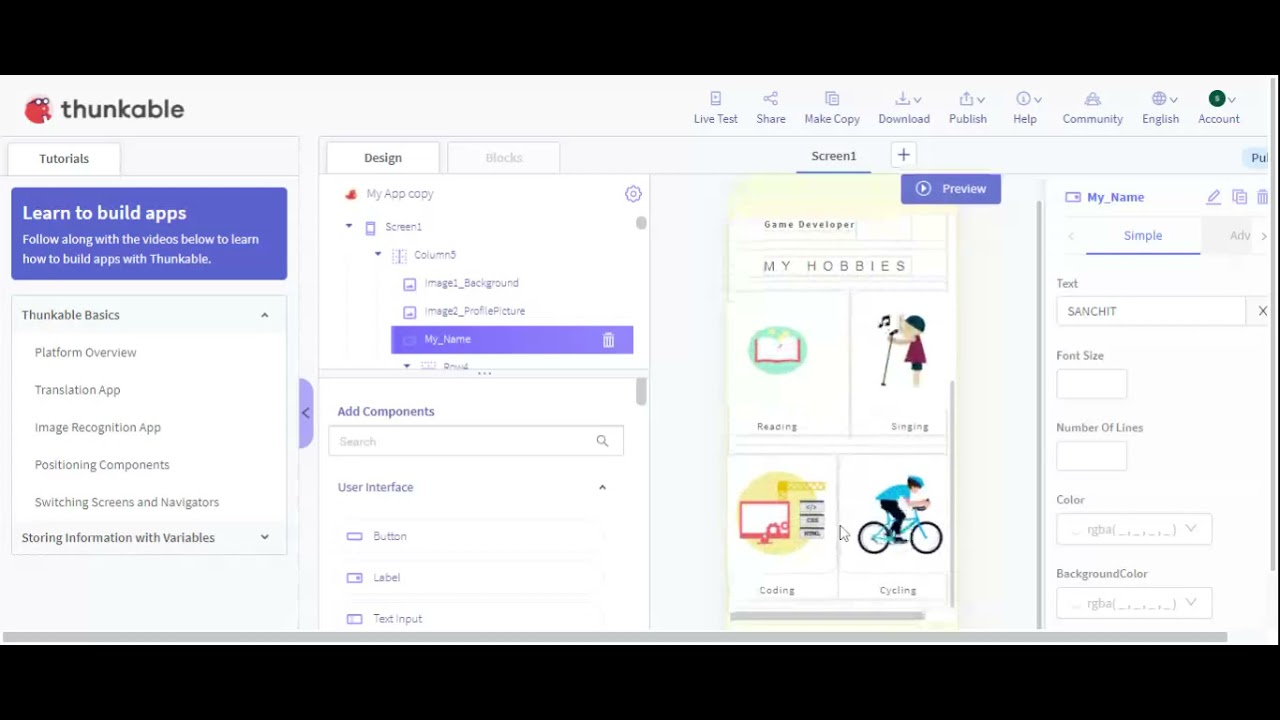The width and height of the screenshot is (1280, 720).
Task: Click the search magnifier icon in components
Action: [602, 441]
